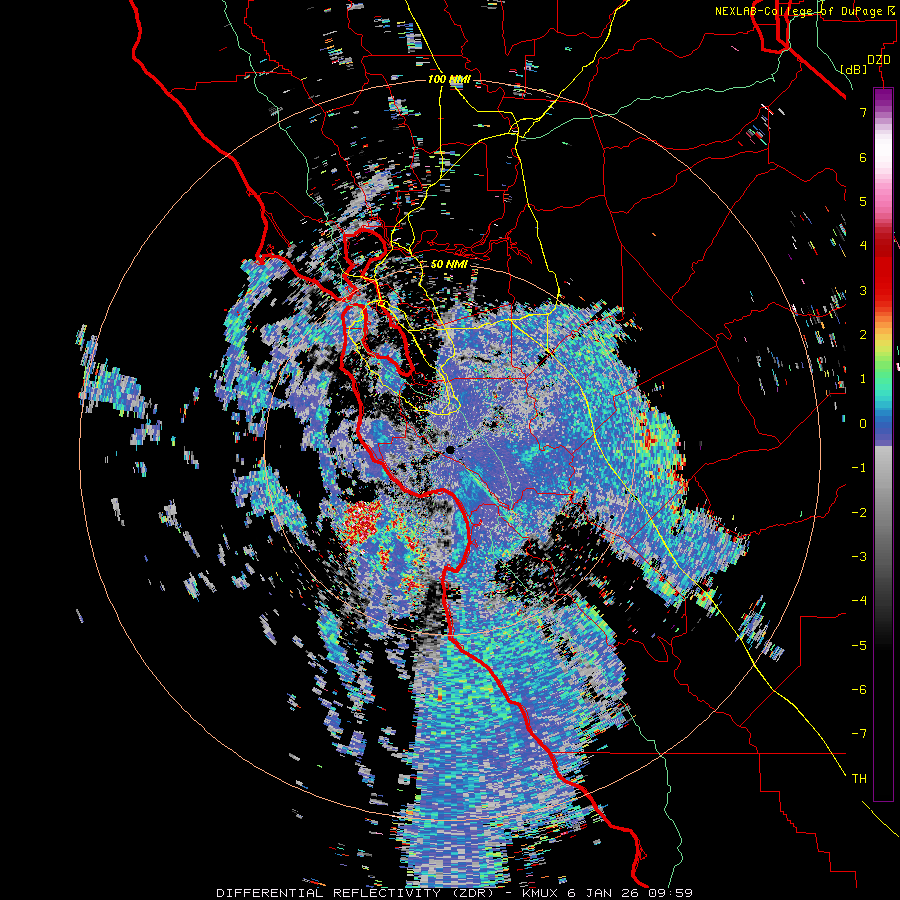The width and height of the screenshot is (900, 900).
Task: Click the 09:59 timestamp in the caption
Action: pos(670,893)
